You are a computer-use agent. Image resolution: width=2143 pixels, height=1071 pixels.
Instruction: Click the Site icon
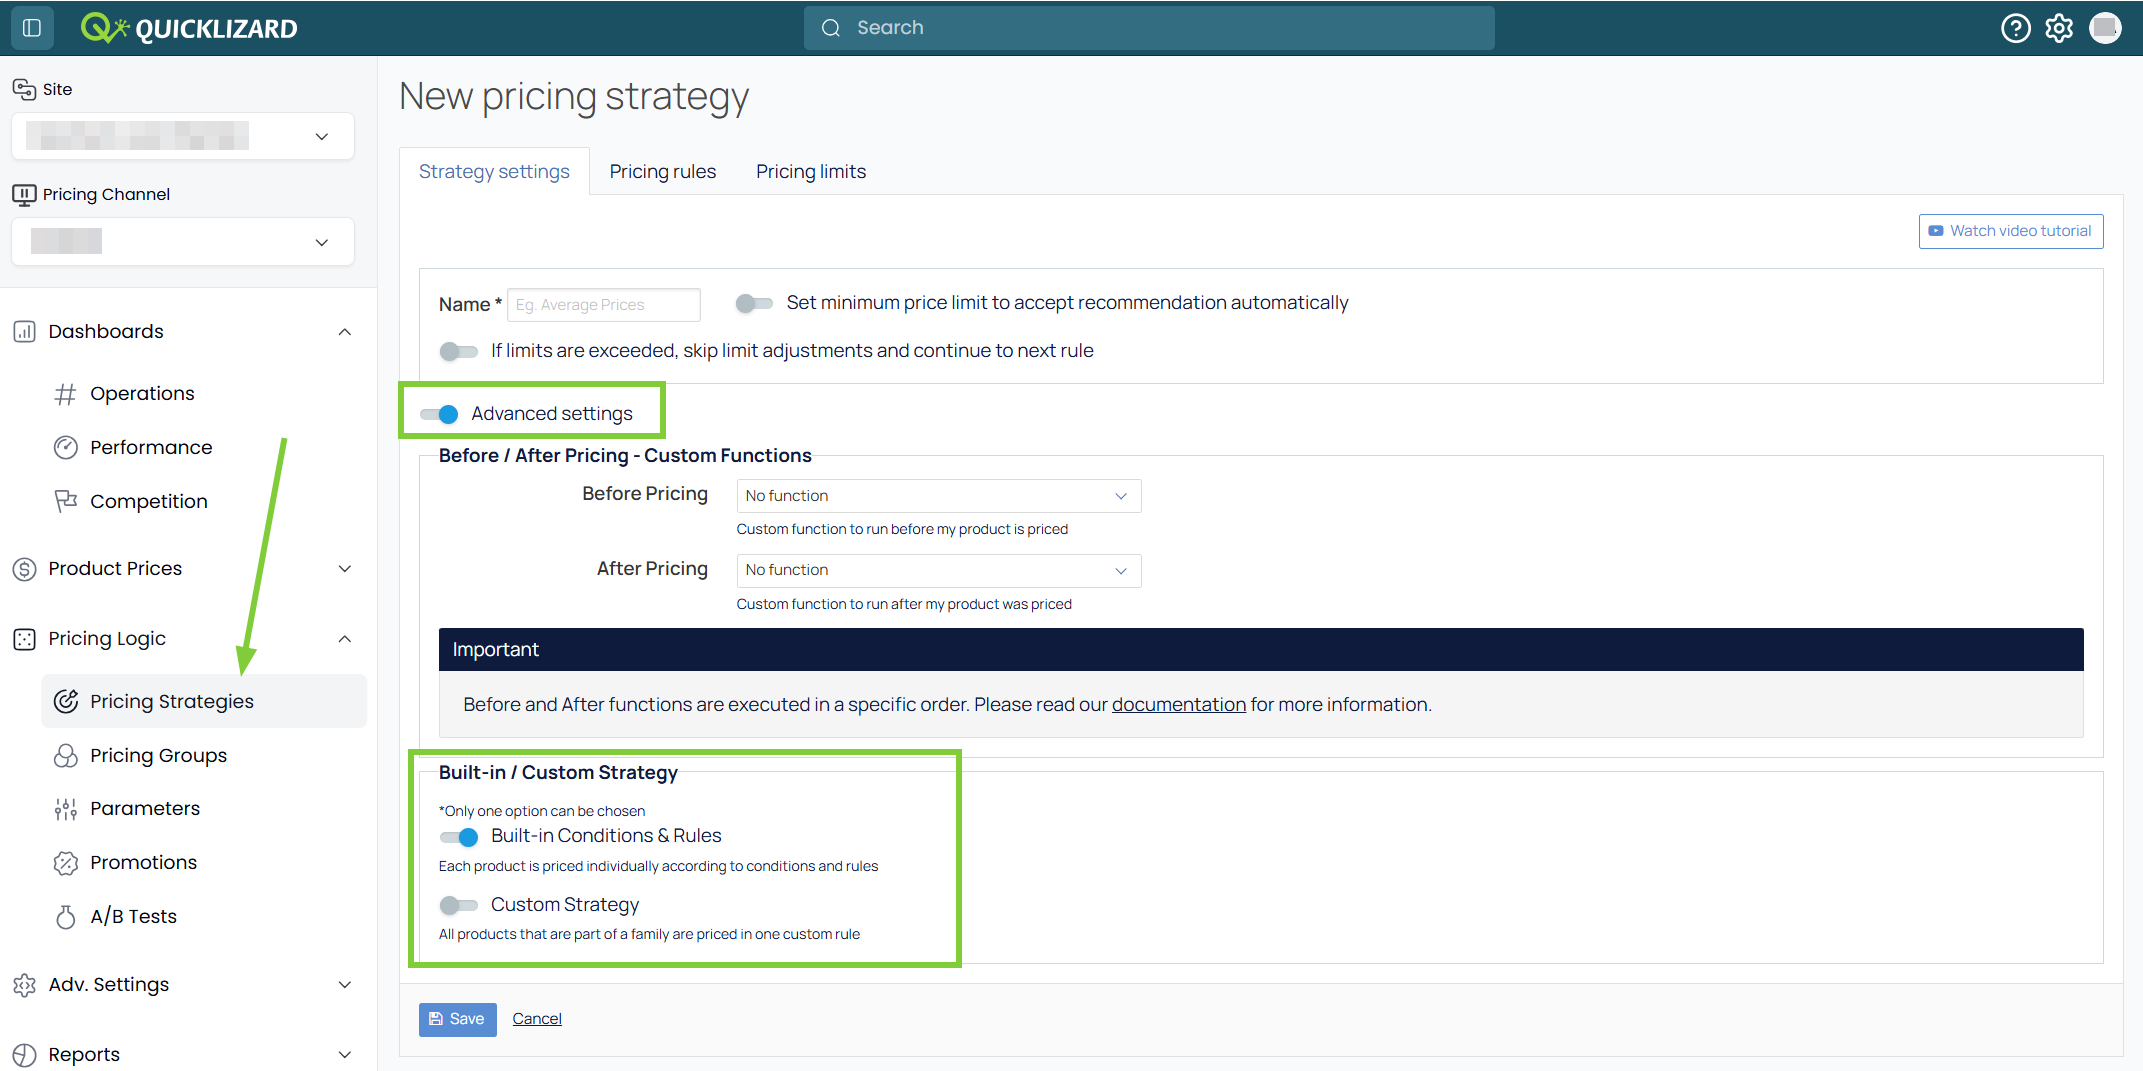click(x=24, y=89)
